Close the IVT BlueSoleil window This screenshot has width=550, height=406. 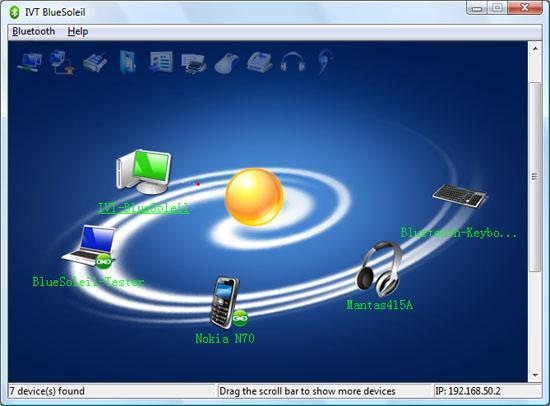point(524,8)
